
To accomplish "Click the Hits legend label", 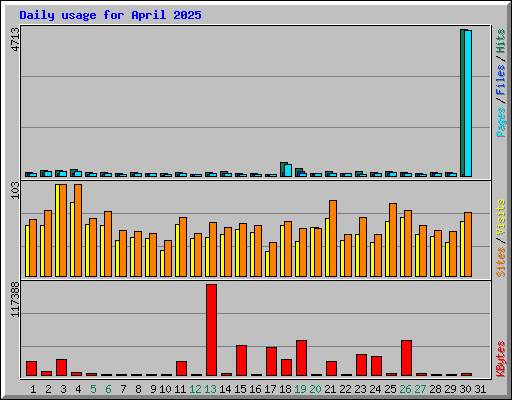I will (x=501, y=41).
